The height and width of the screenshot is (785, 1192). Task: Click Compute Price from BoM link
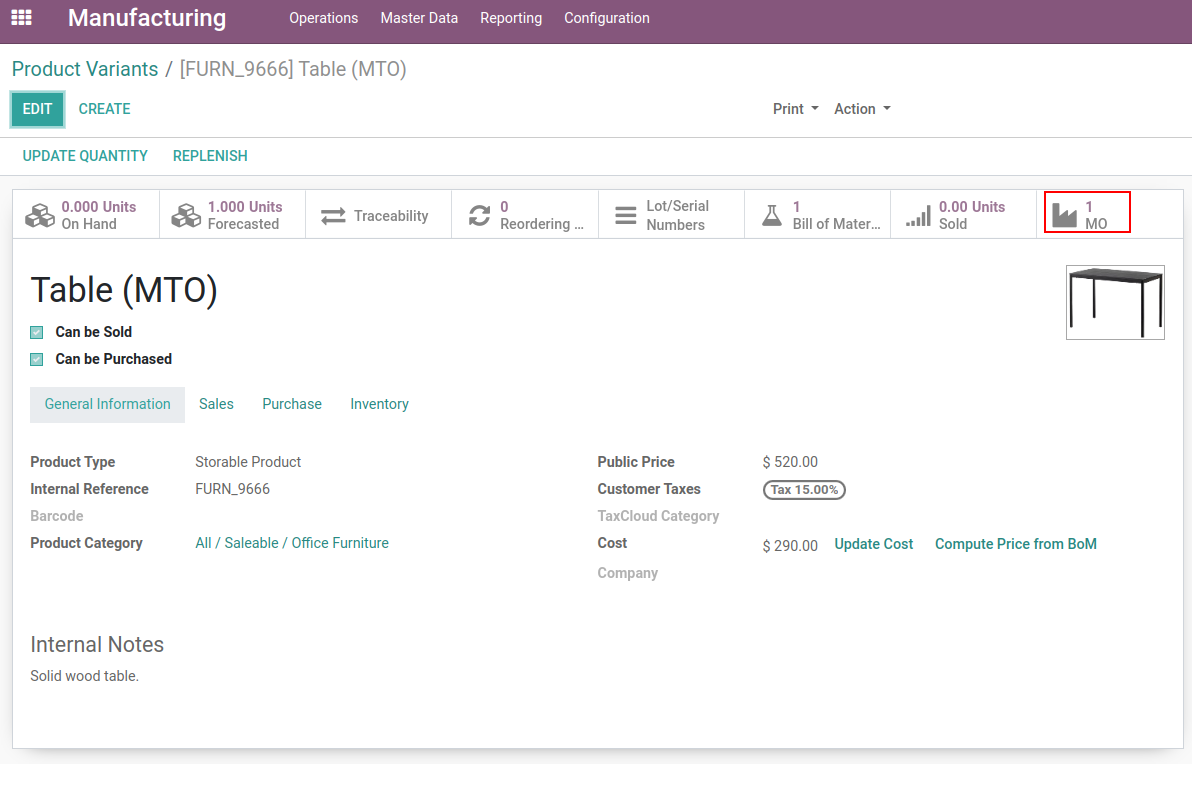pyautogui.click(x=1015, y=544)
